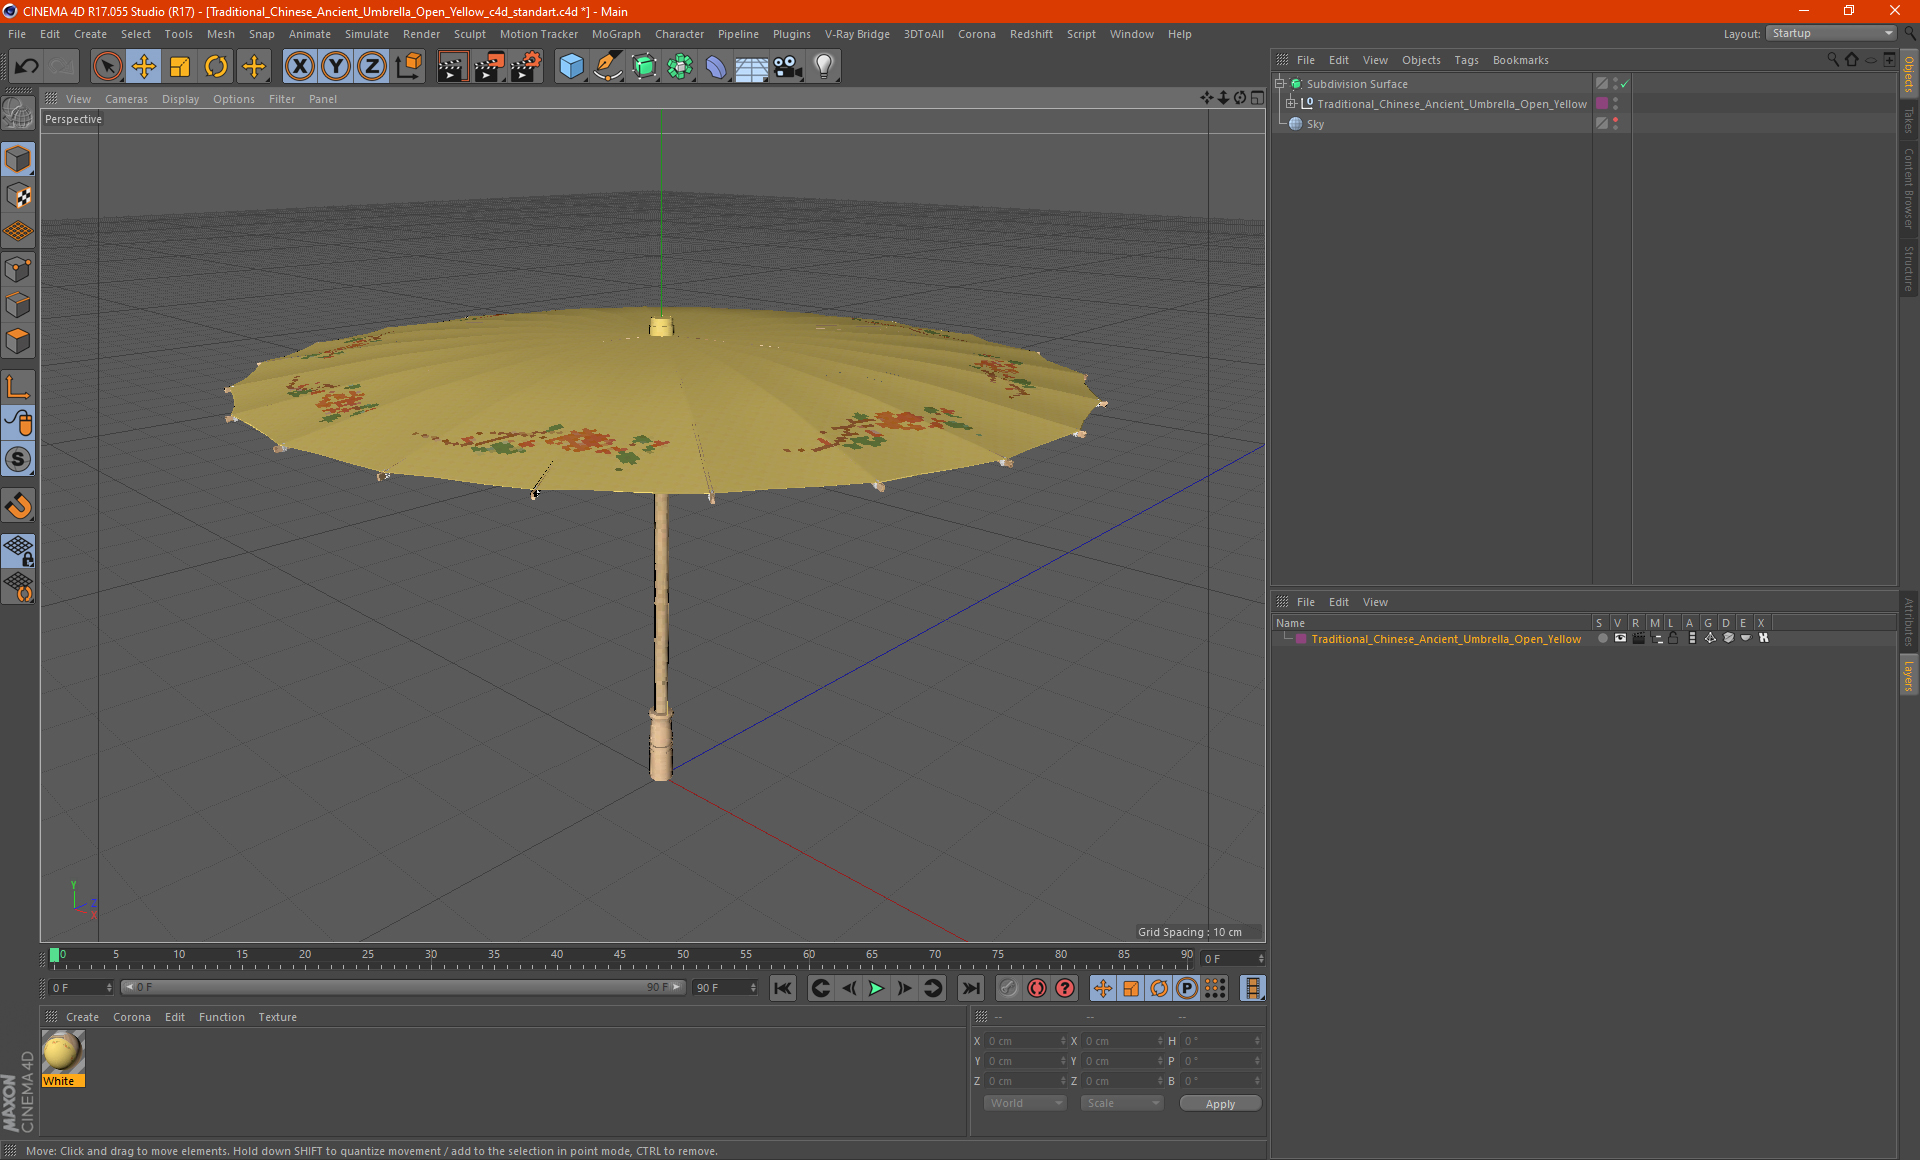
Task: Toggle the coordinate system icon
Action: [x=409, y=67]
